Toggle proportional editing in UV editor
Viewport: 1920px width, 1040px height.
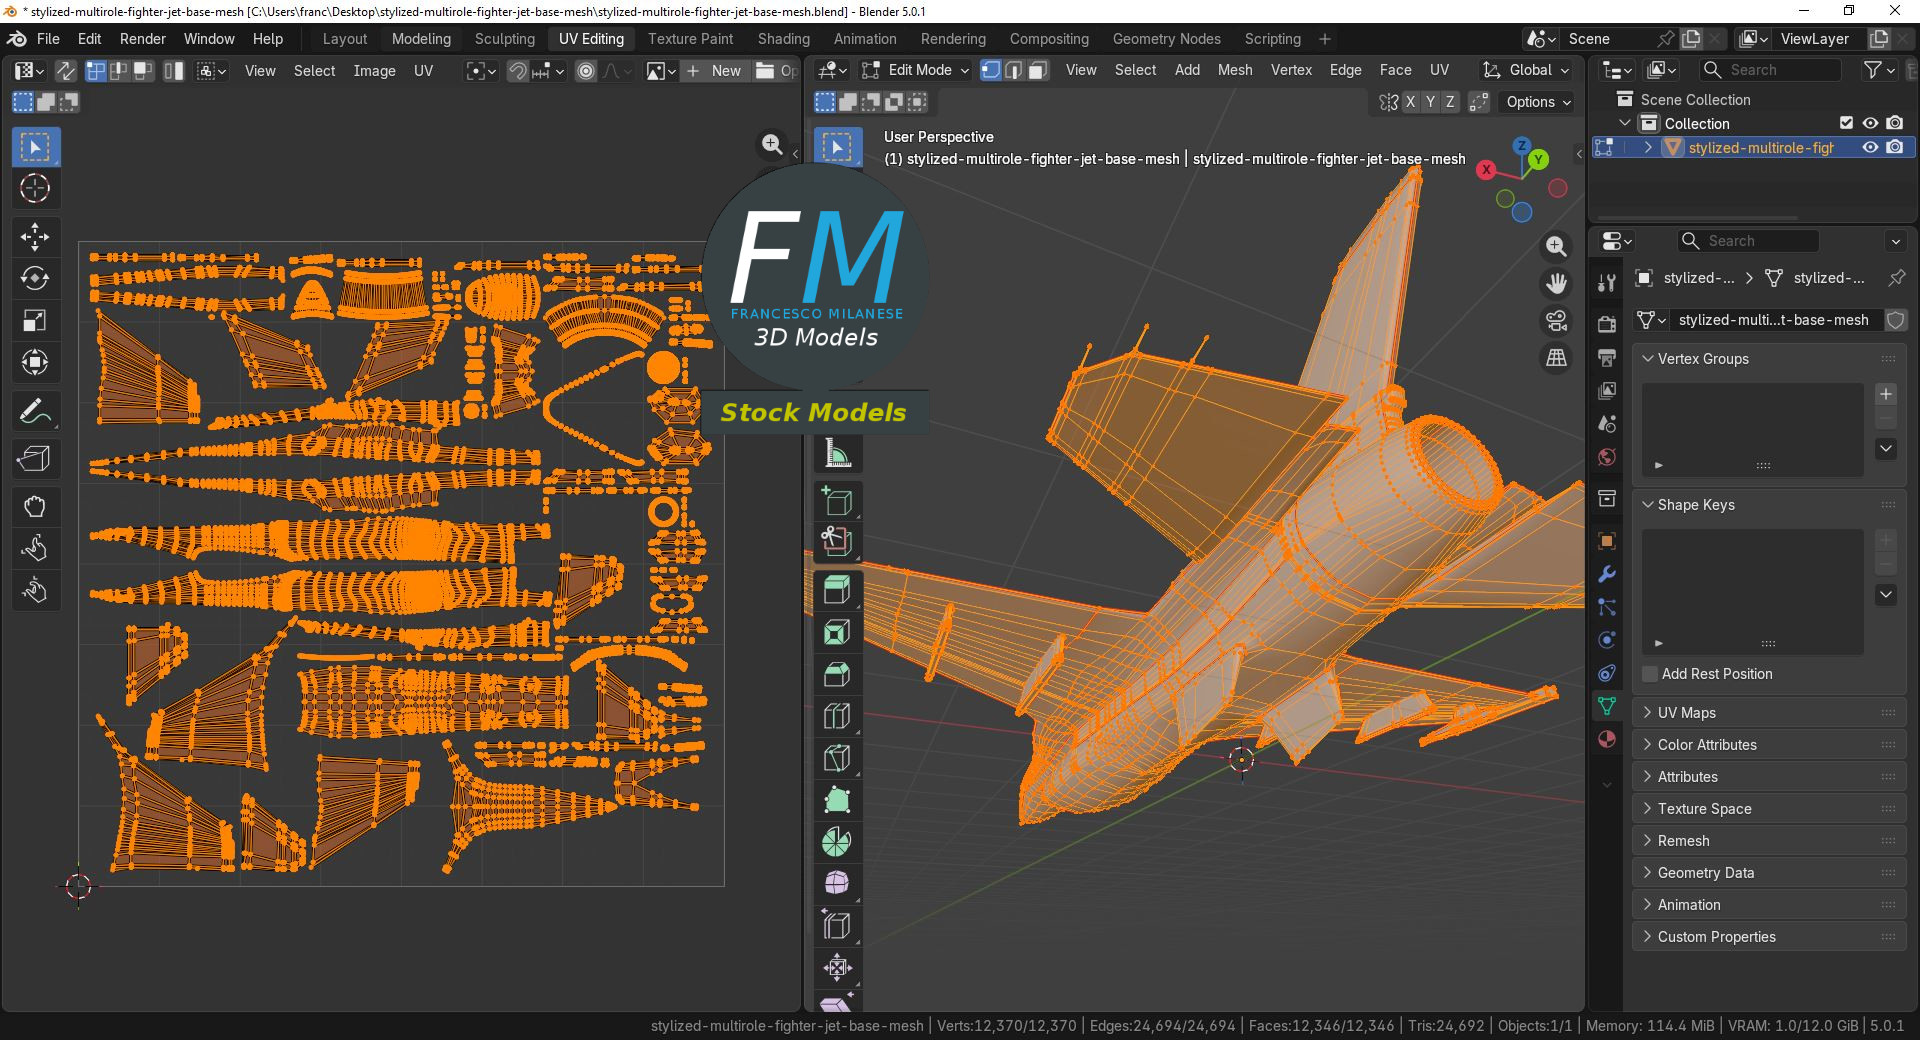coord(586,71)
